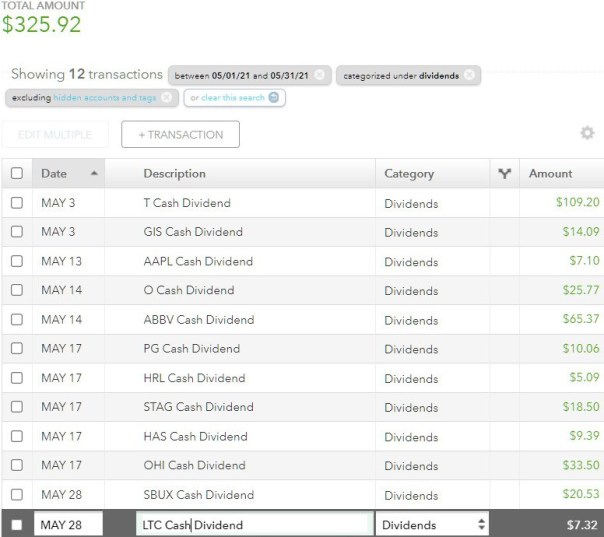Check the T Cash Dividend row
Image resolution: width=604 pixels, height=537 pixels.
point(17,203)
